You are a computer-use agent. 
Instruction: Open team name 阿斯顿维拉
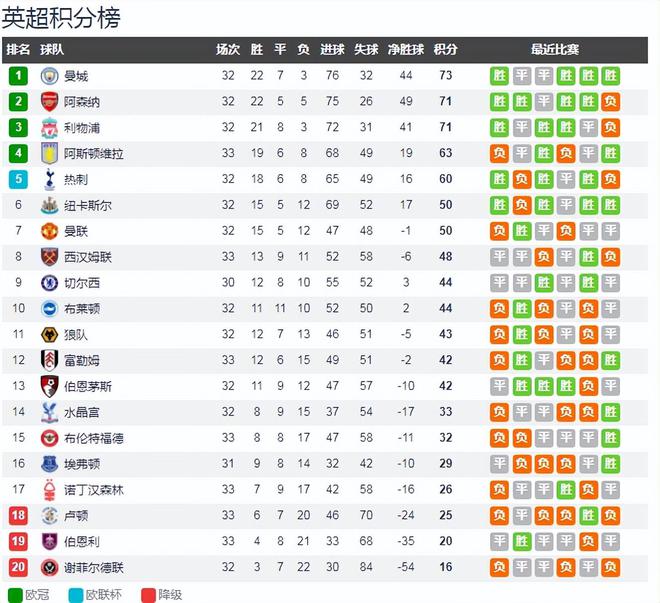point(93,154)
